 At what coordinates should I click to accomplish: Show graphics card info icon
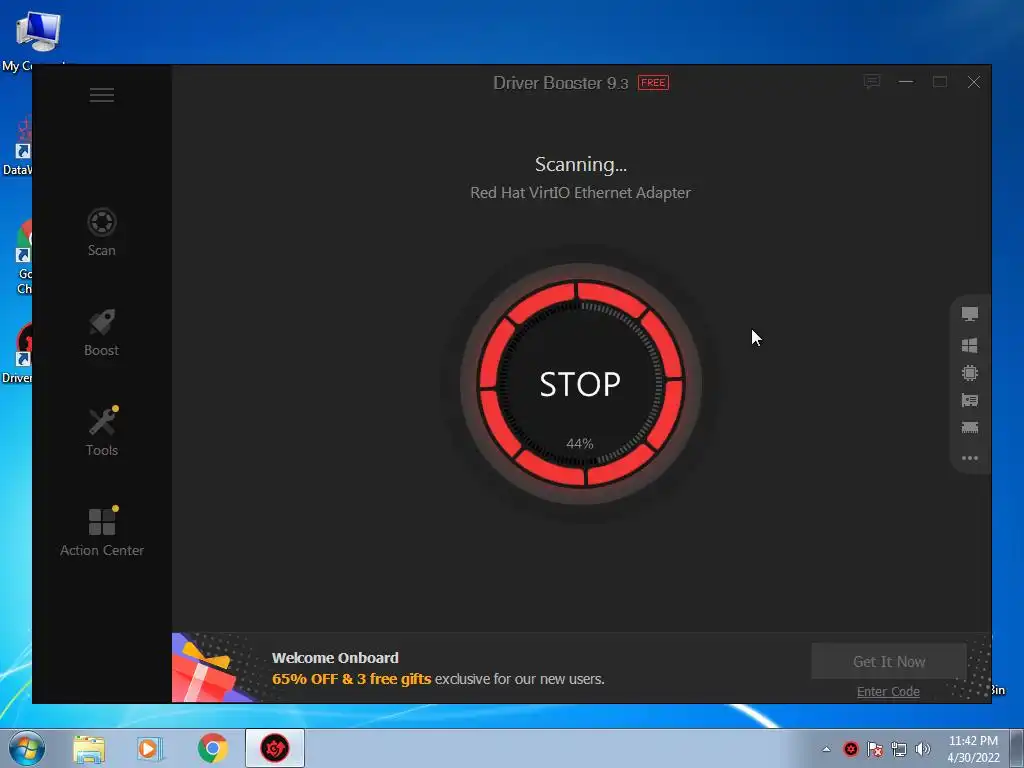(x=970, y=400)
